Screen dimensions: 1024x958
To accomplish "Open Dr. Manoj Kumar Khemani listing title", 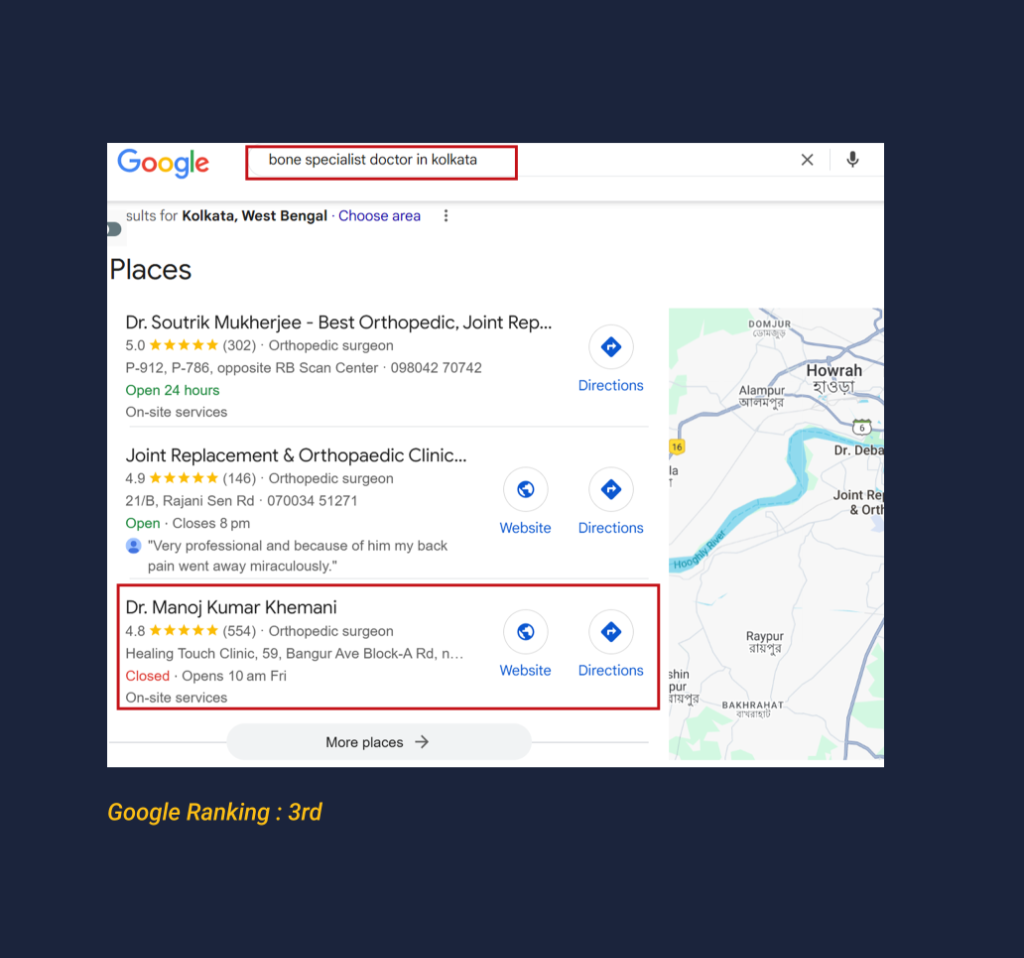I will point(231,607).
